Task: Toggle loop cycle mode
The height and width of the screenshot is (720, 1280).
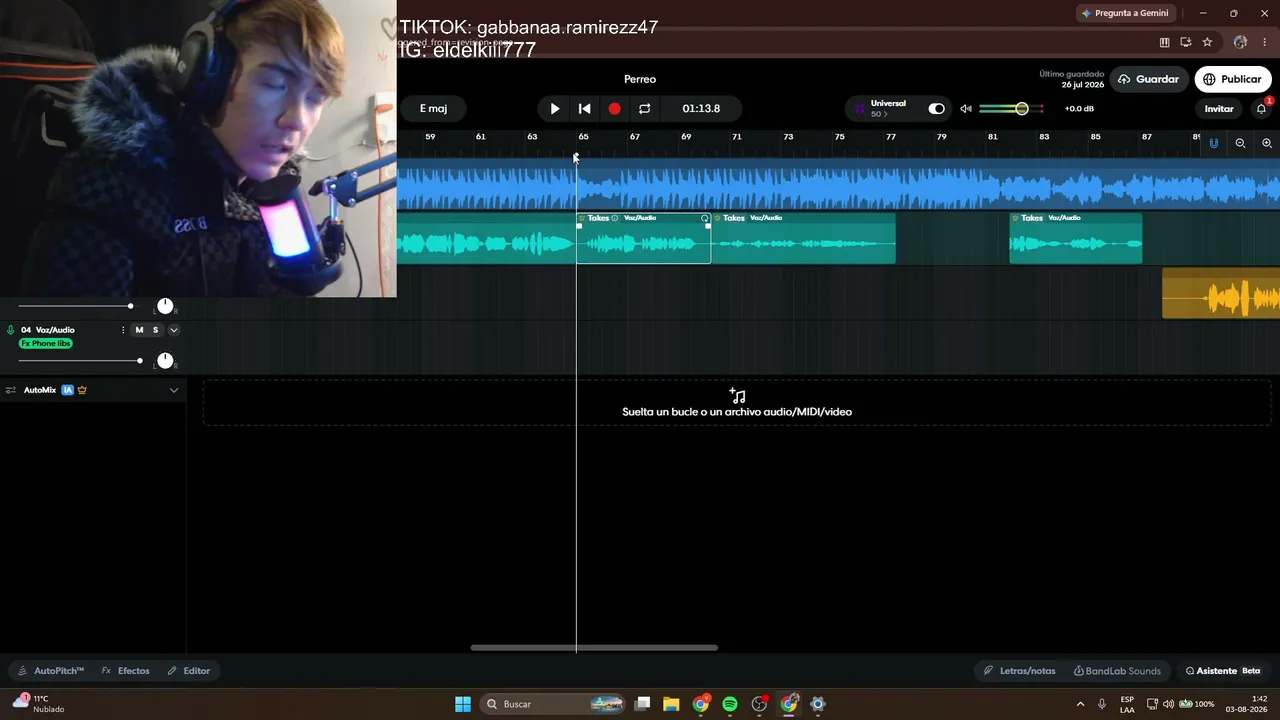Action: tap(645, 109)
